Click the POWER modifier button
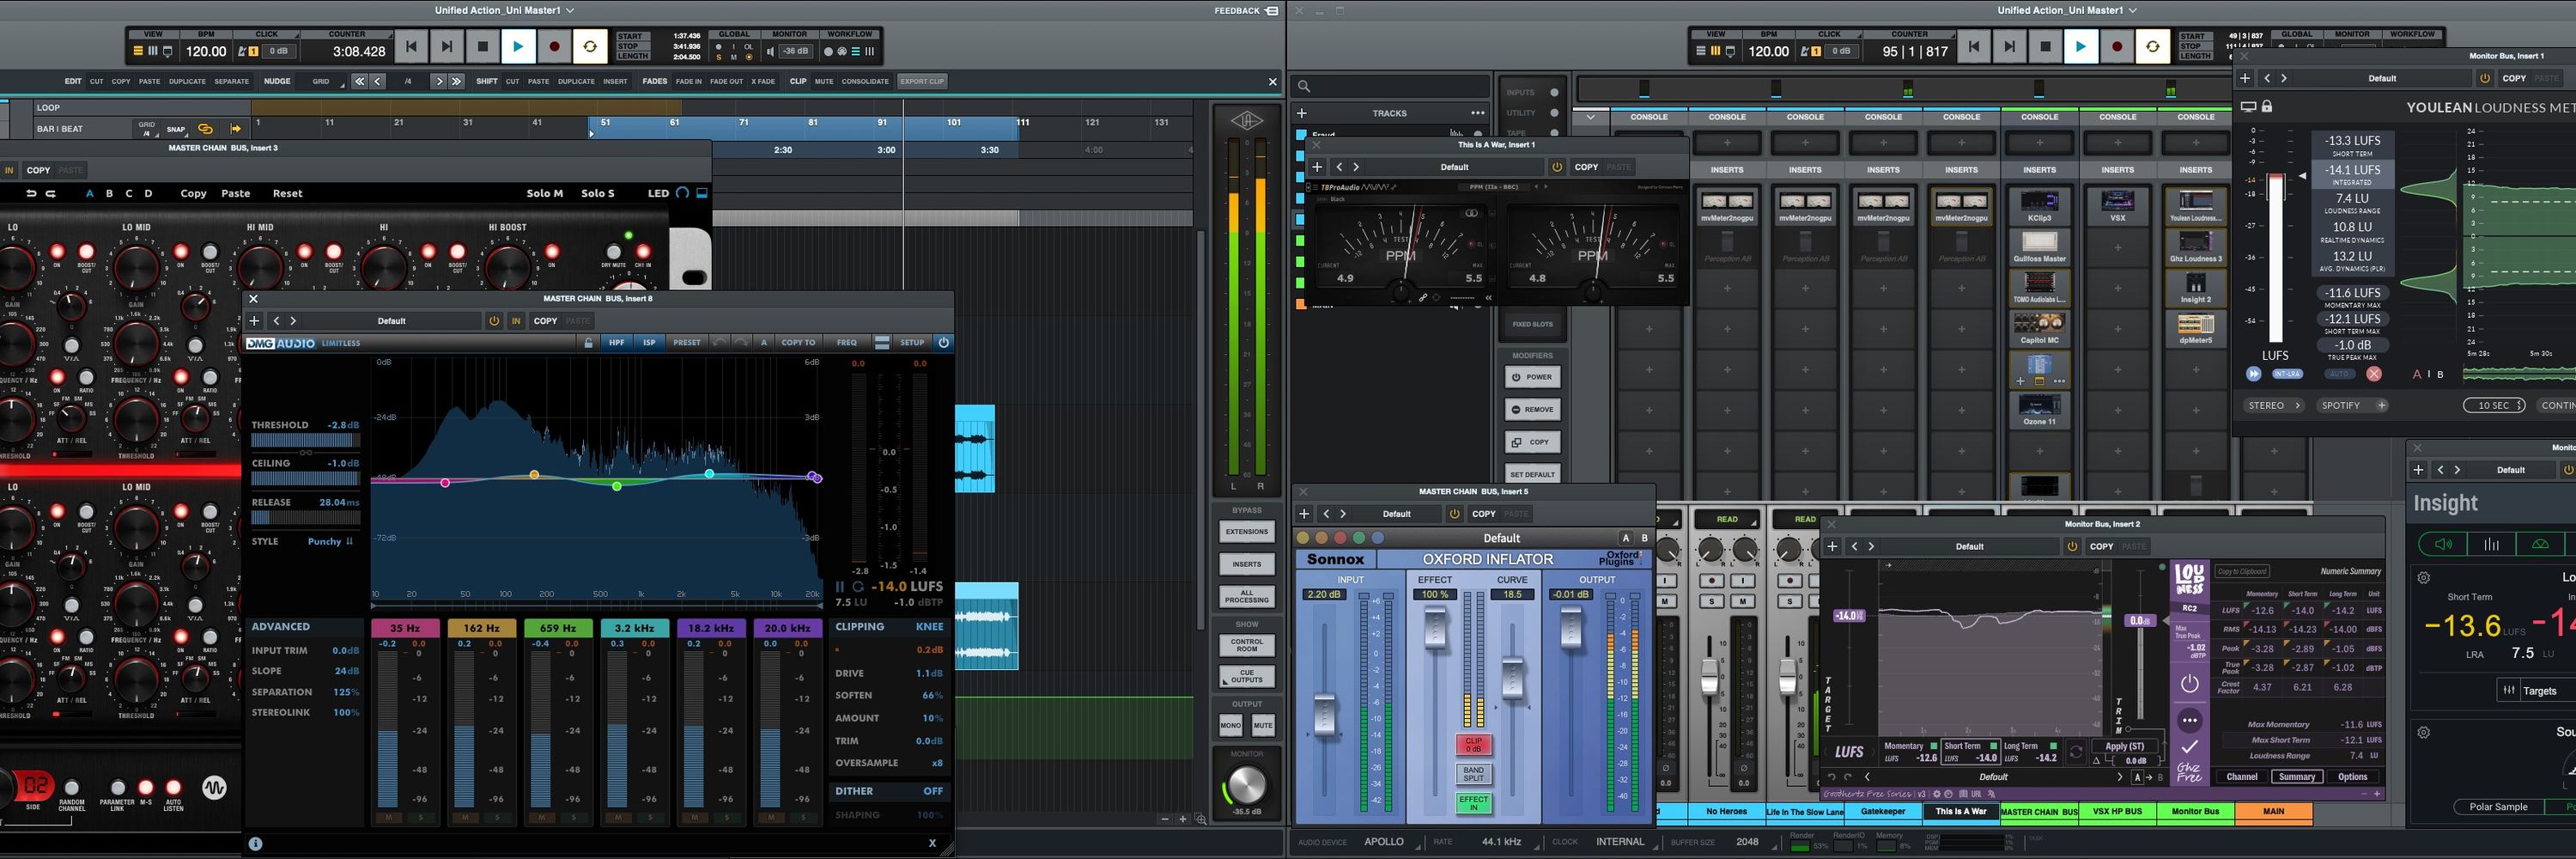This screenshot has width=2576, height=859. pos(1532,377)
